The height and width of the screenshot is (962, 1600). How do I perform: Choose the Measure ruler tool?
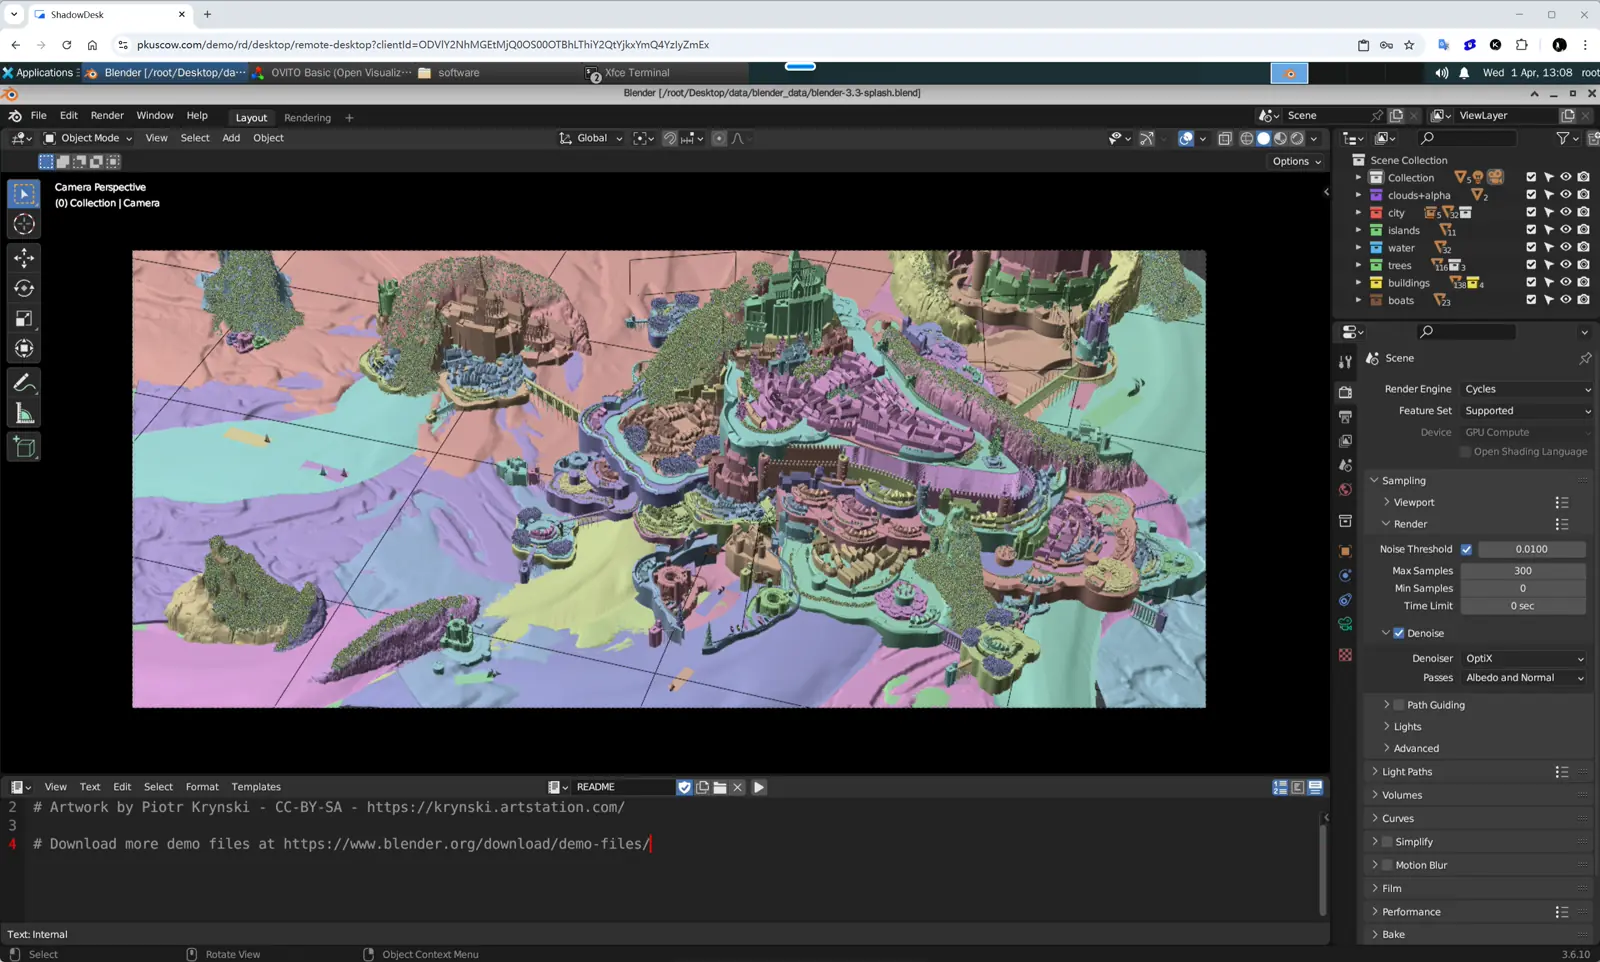(x=24, y=414)
